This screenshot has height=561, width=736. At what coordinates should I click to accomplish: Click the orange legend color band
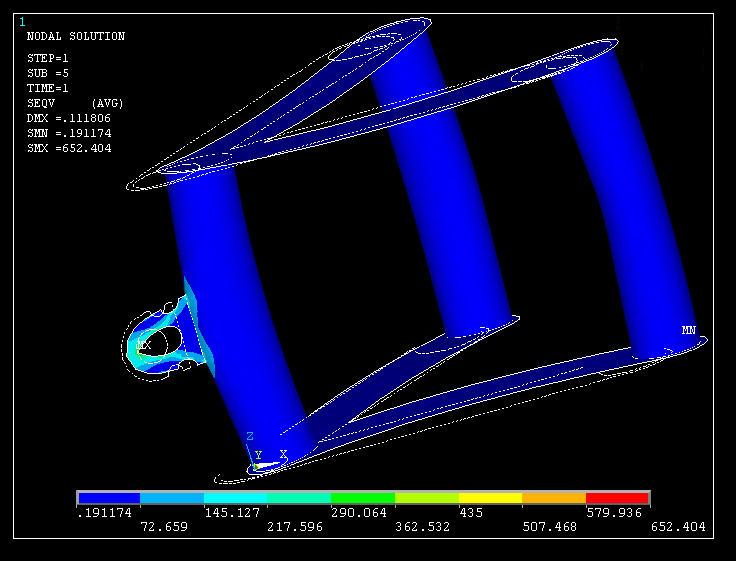click(554, 498)
